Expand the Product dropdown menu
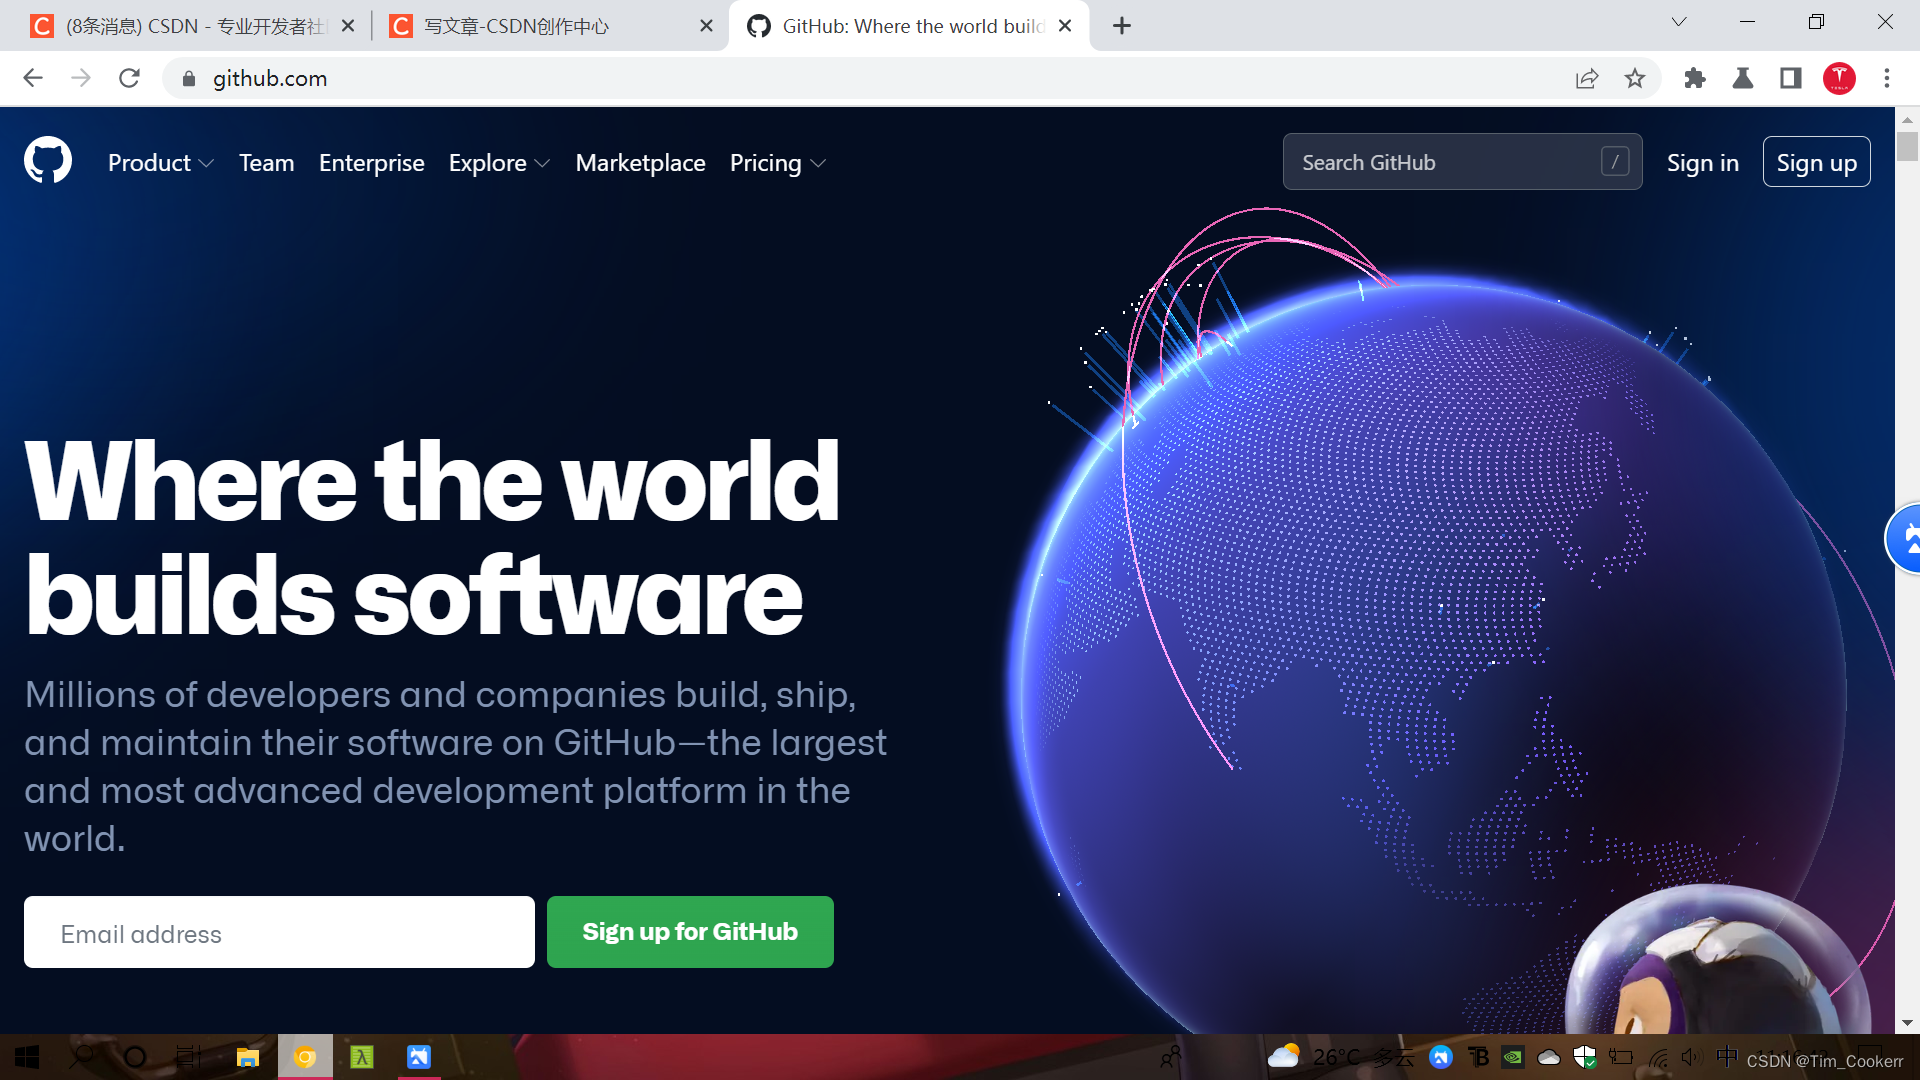 click(x=160, y=163)
